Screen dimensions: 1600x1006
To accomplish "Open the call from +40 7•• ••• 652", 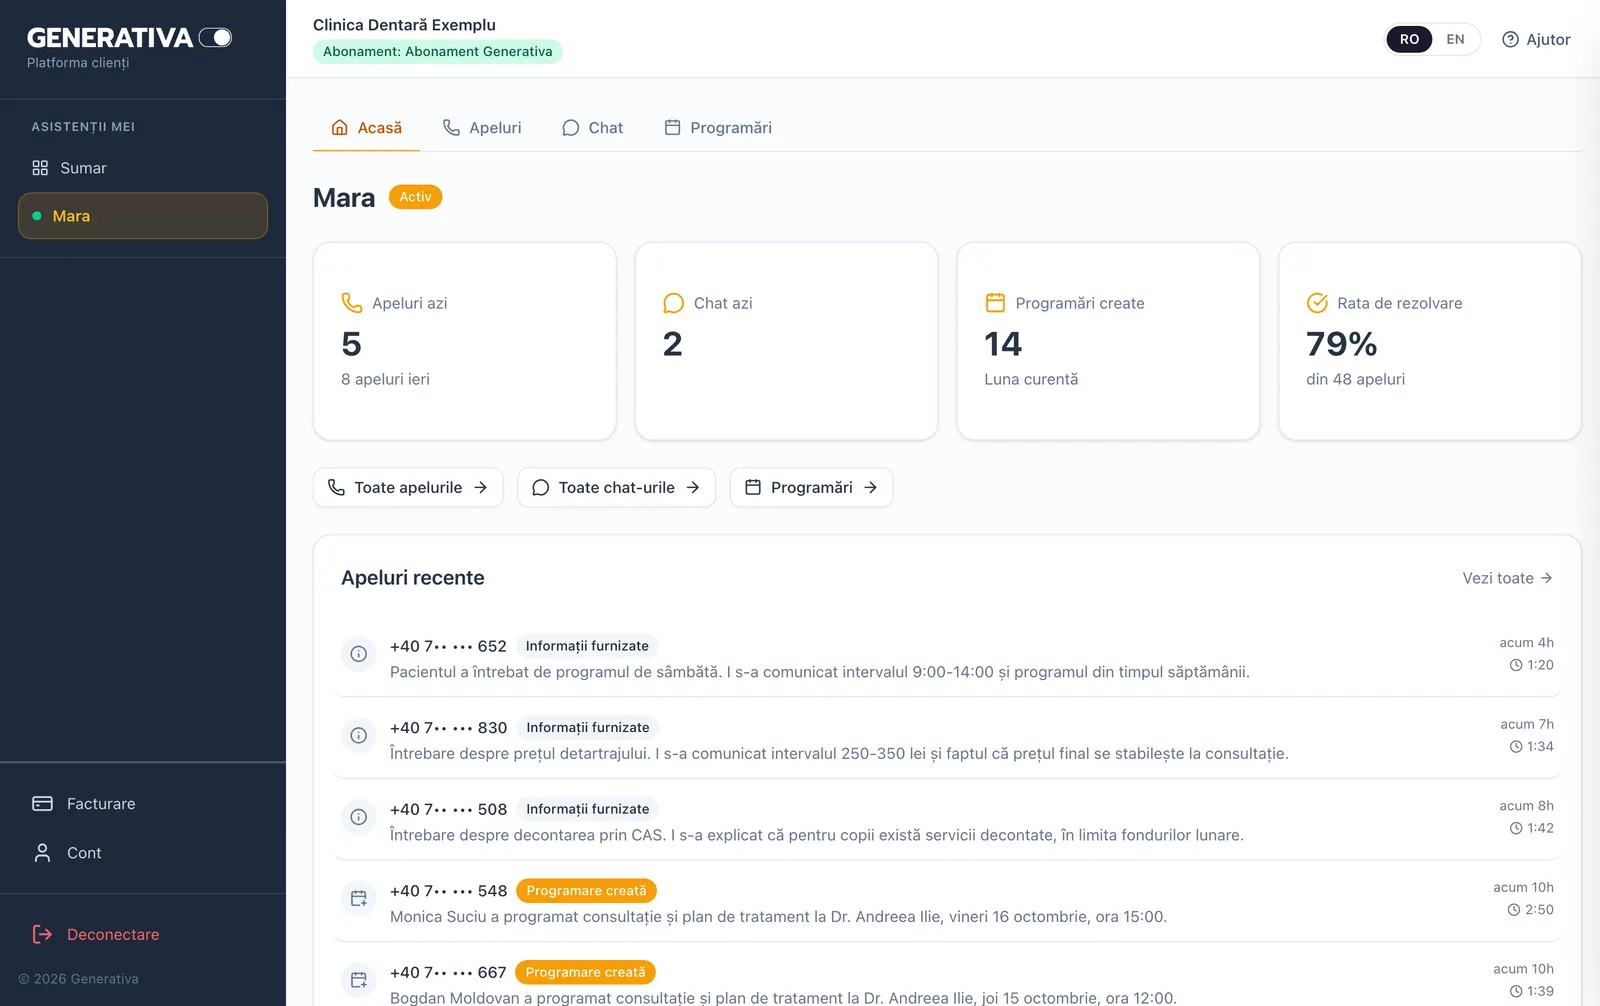I will coord(947,656).
